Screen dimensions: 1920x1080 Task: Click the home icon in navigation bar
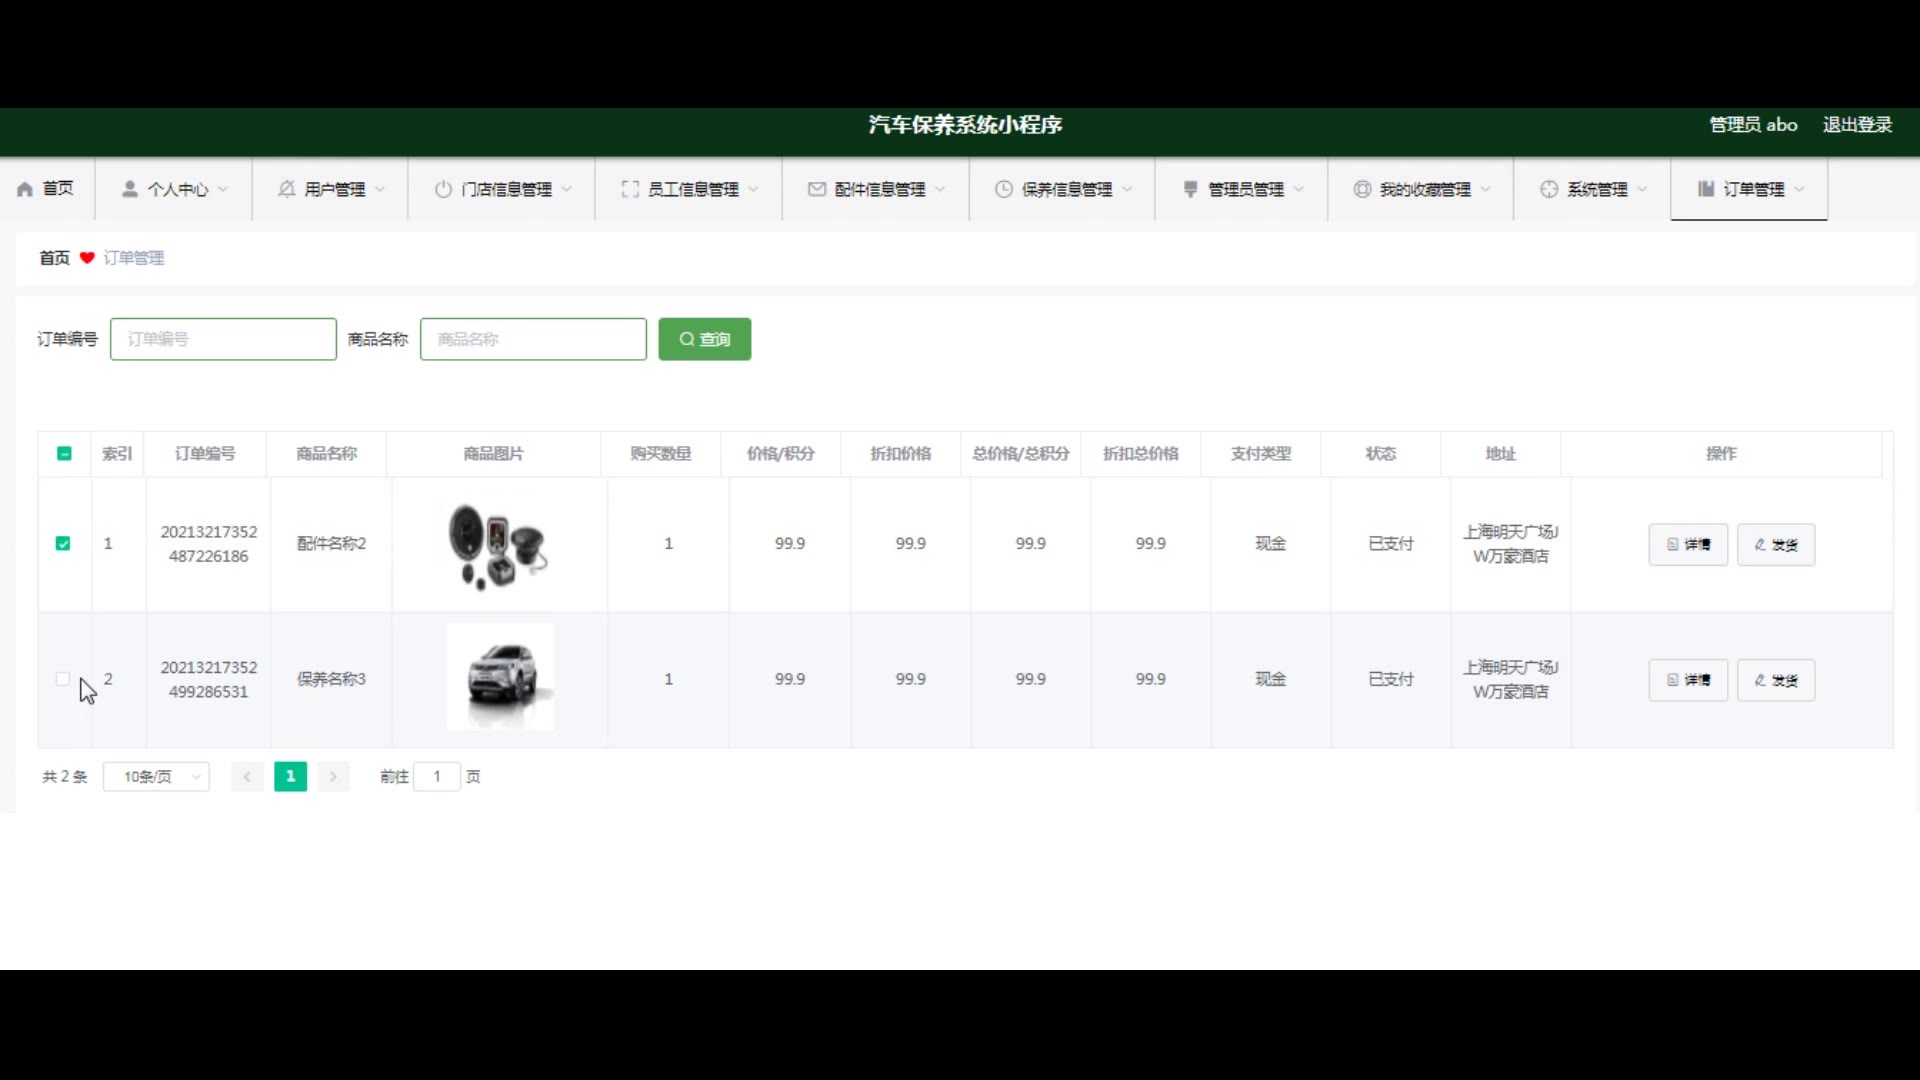coord(25,189)
